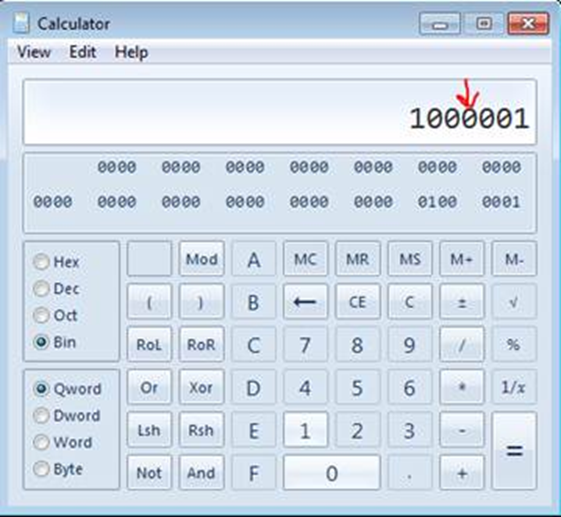Click the number 2 key
Screen dimensions: 561x517
357,430
